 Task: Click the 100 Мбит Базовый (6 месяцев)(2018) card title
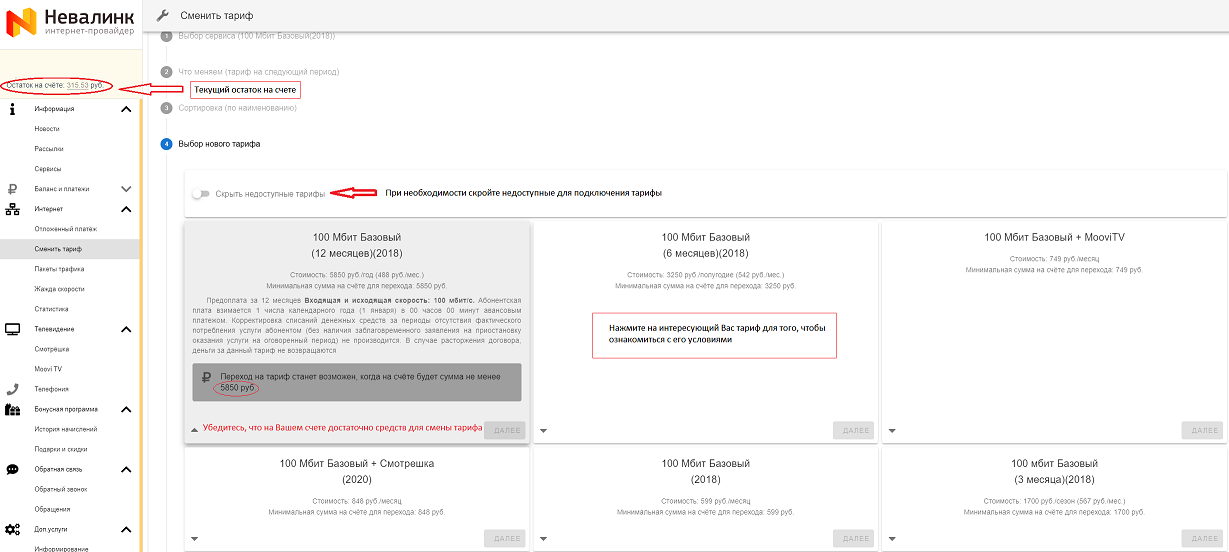(x=705, y=245)
